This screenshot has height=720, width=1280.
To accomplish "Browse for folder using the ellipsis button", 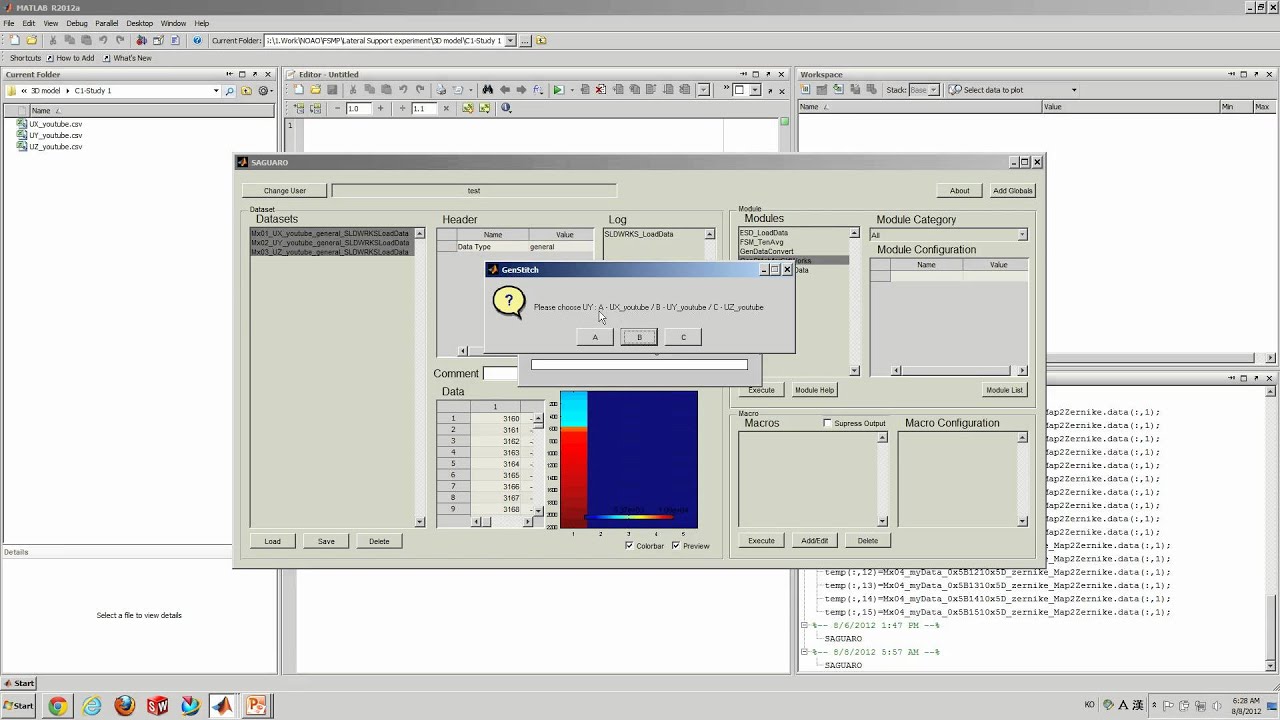I will [526, 41].
